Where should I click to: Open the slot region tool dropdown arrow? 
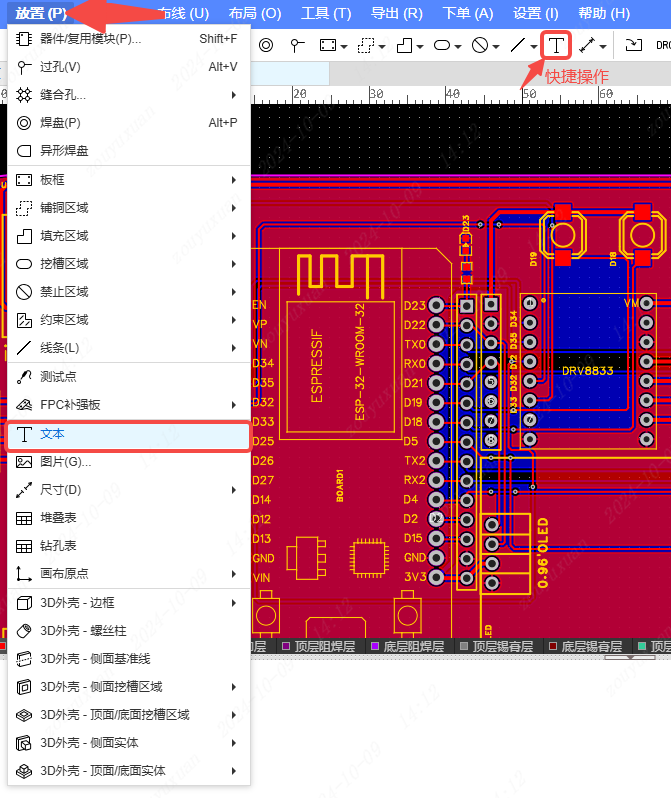tap(458, 47)
